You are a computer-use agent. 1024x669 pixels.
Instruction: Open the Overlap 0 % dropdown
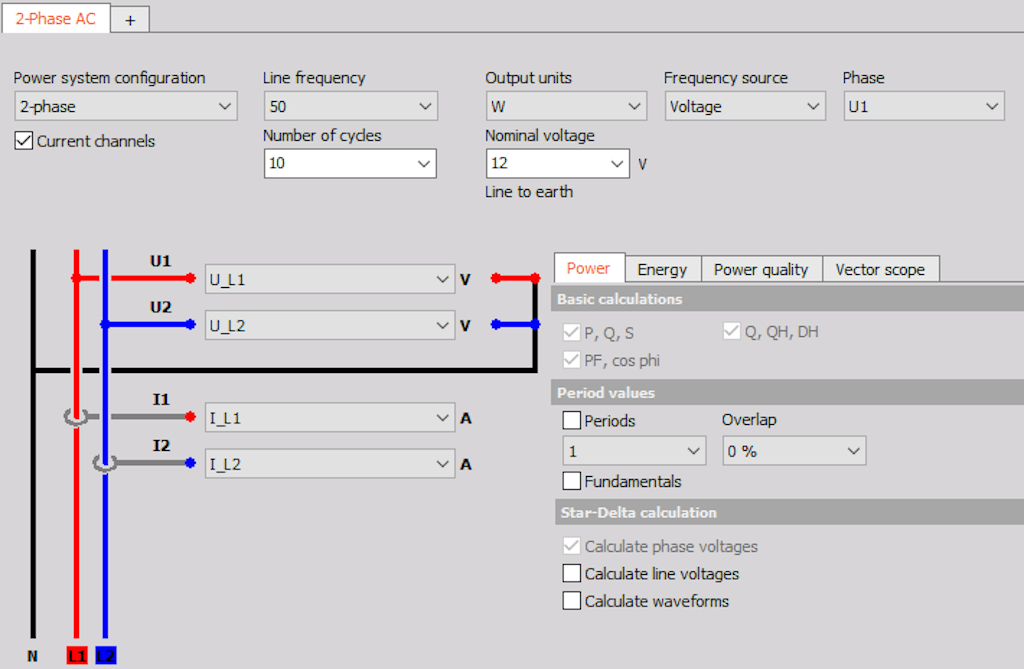pos(794,451)
